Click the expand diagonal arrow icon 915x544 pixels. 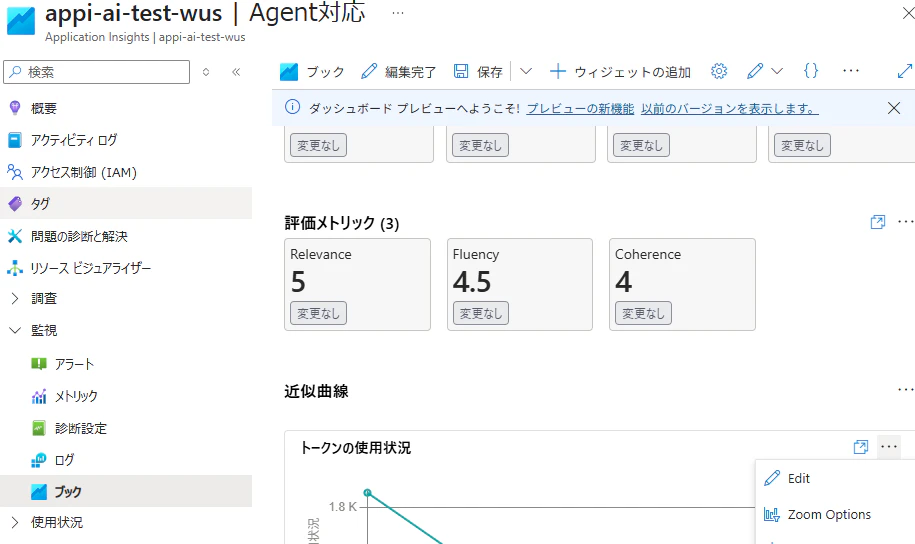tap(904, 71)
